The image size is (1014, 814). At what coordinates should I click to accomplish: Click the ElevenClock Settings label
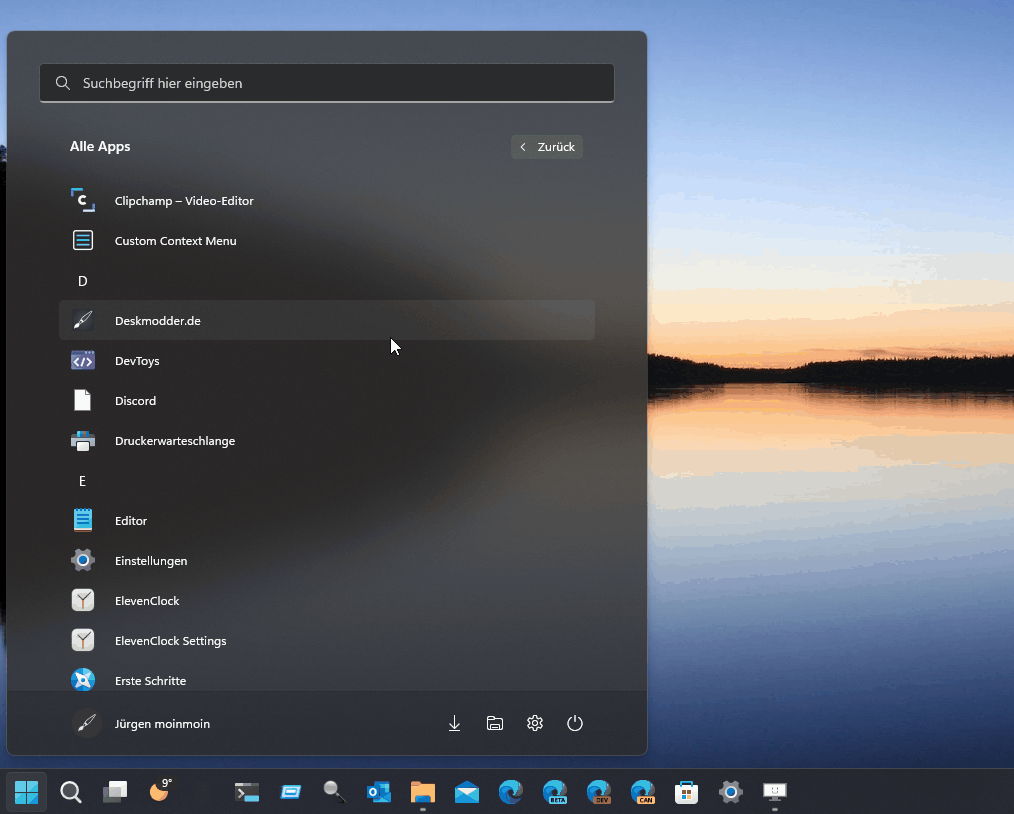click(171, 641)
